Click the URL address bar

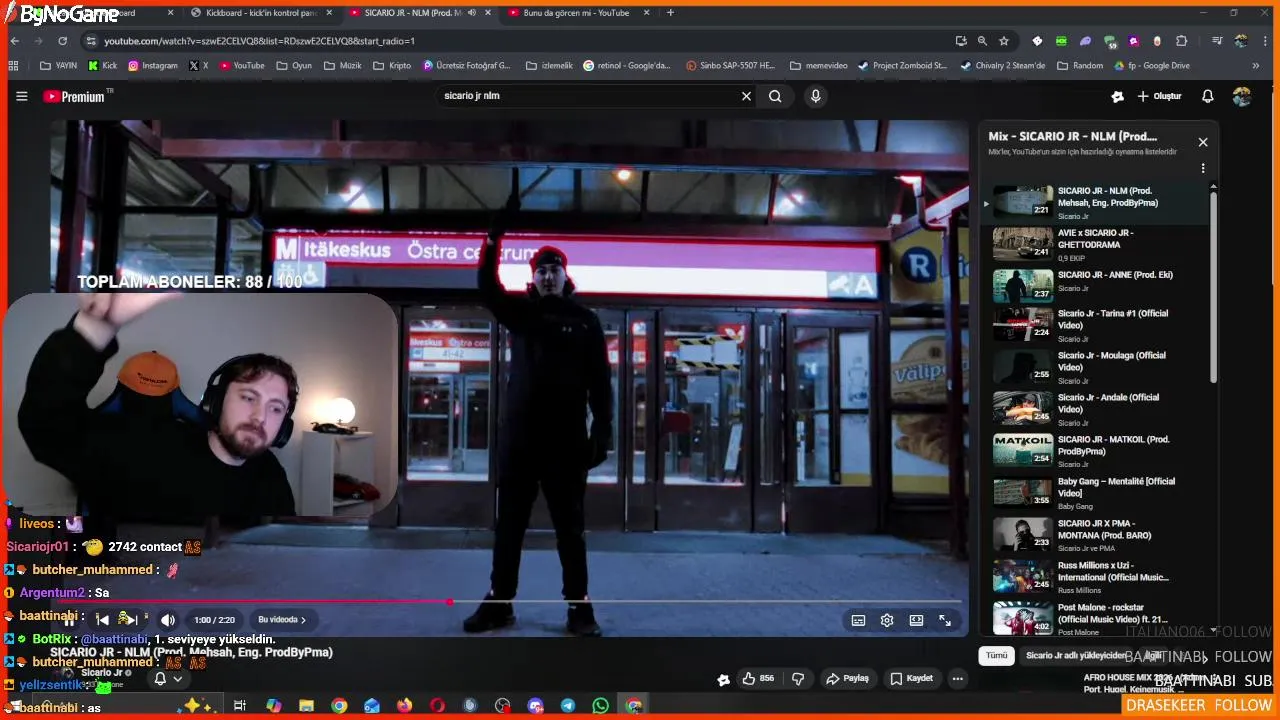(520, 41)
